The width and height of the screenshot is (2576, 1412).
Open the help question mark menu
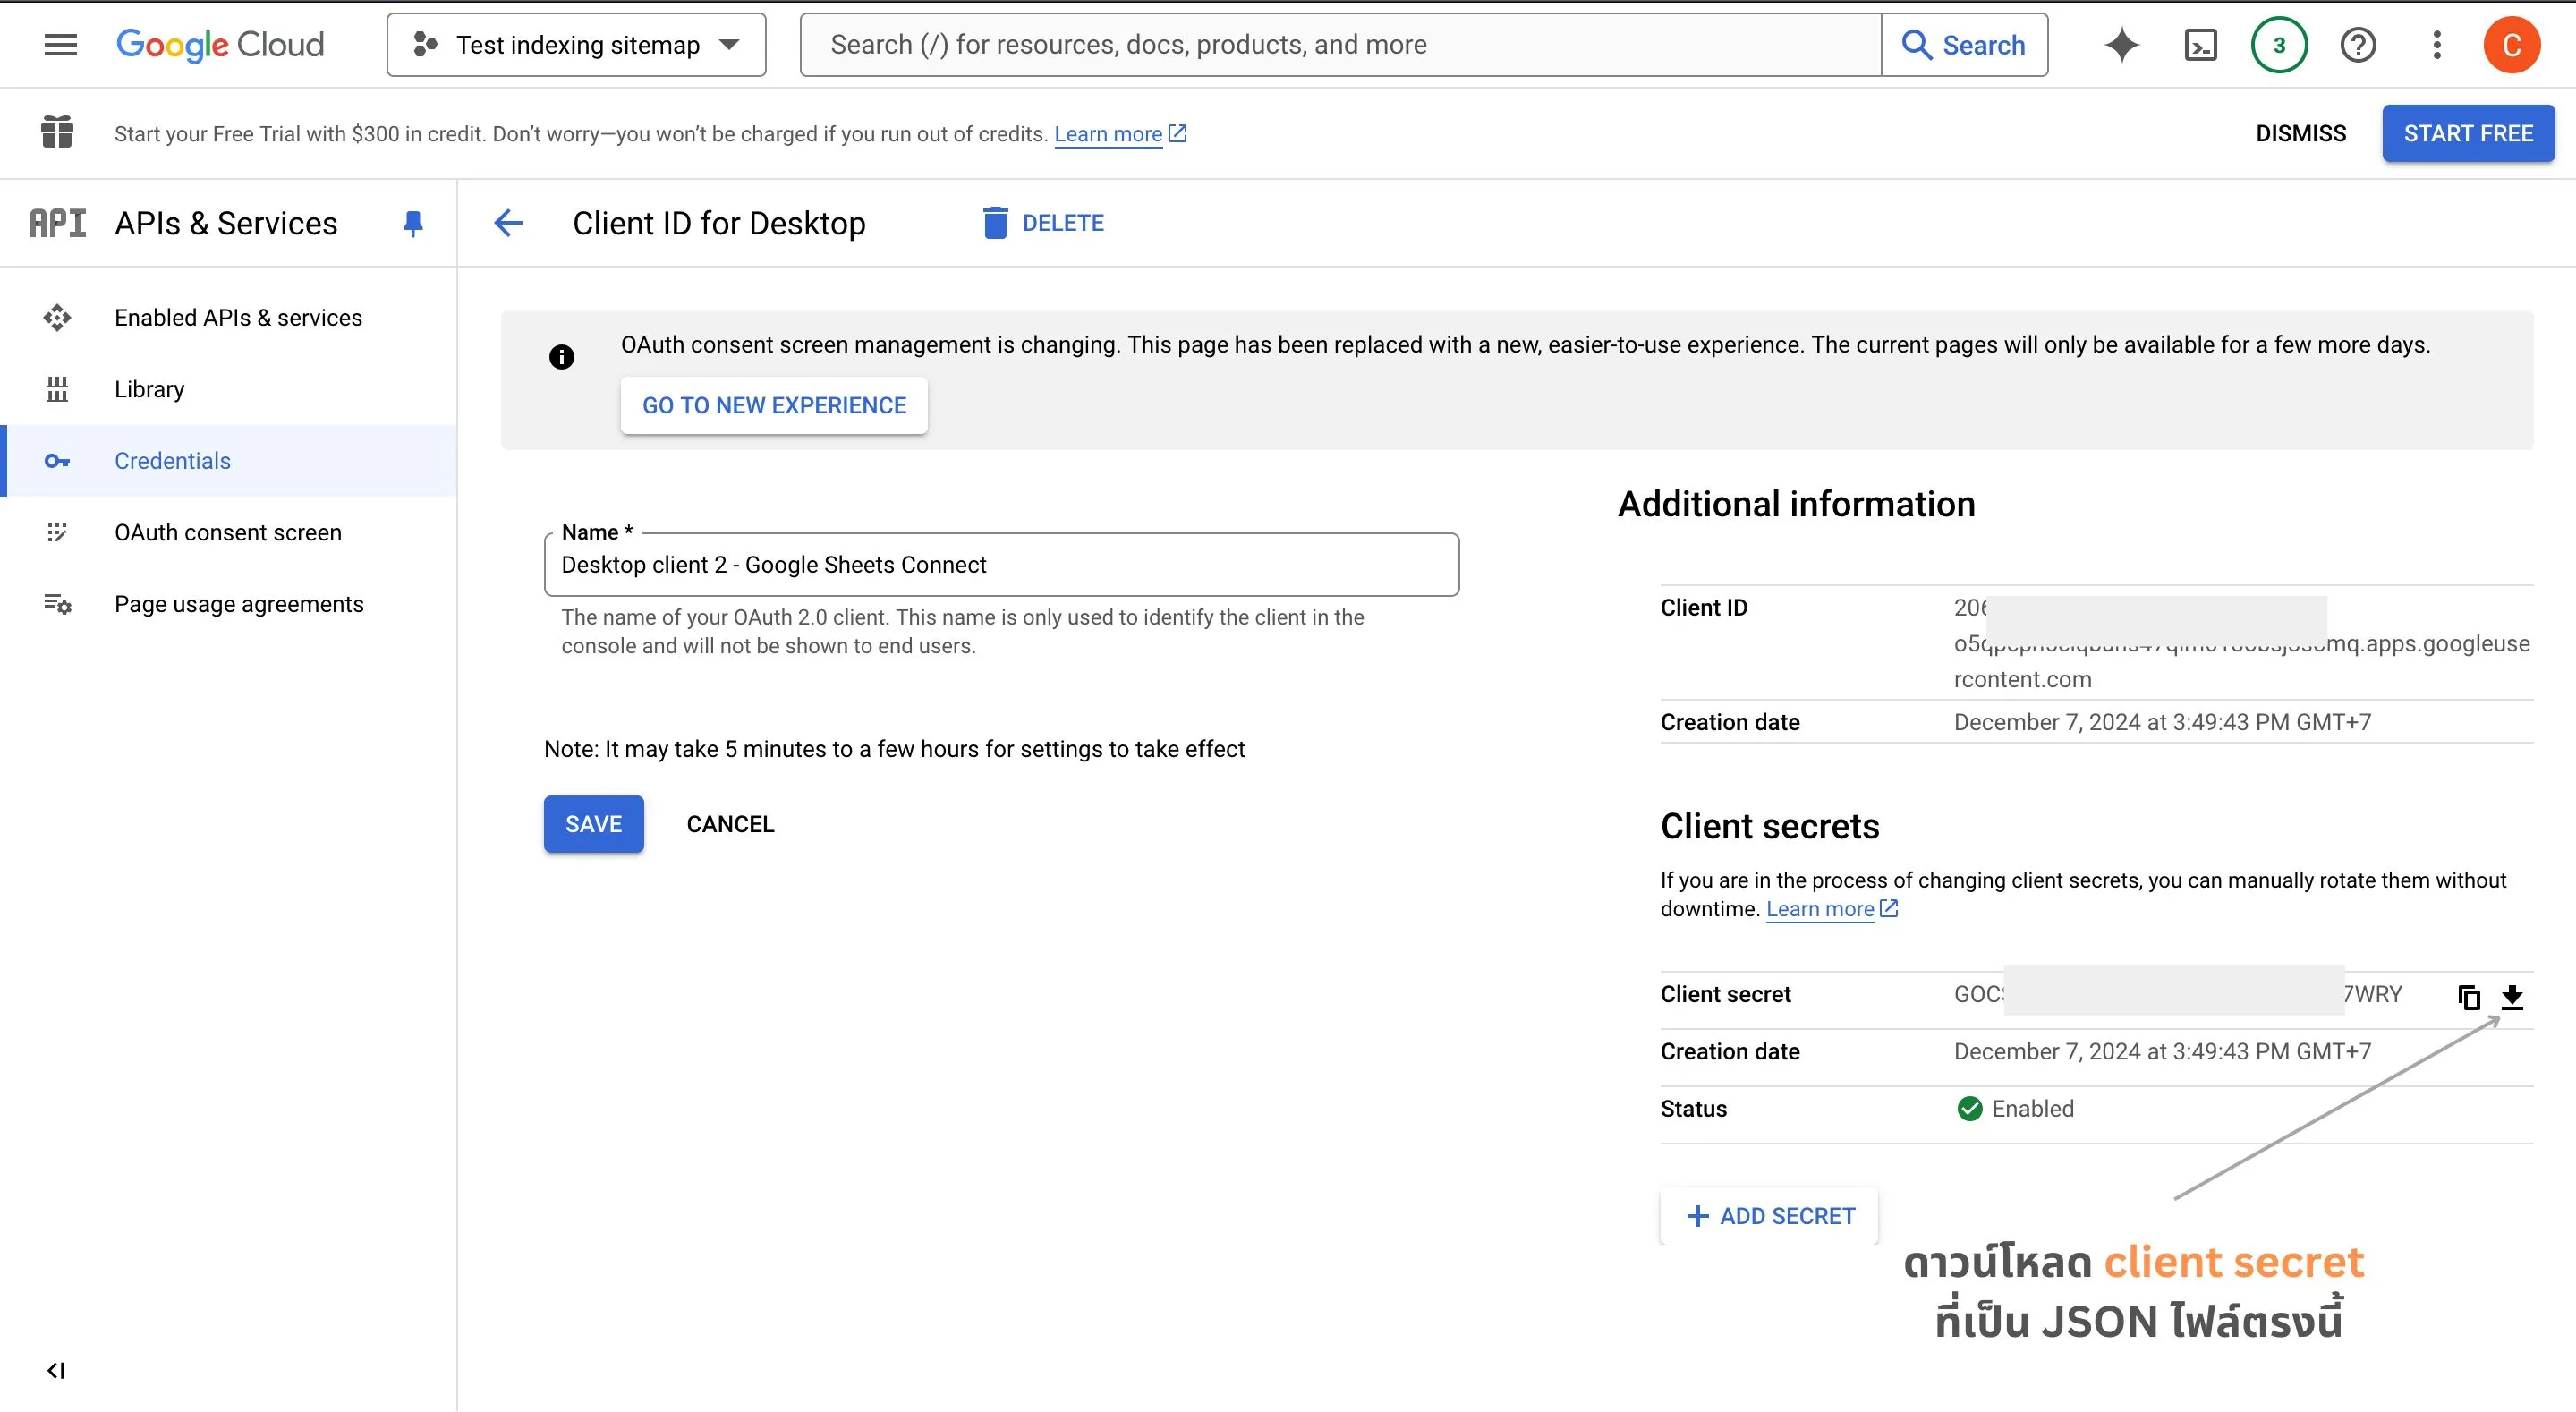tap(2358, 45)
